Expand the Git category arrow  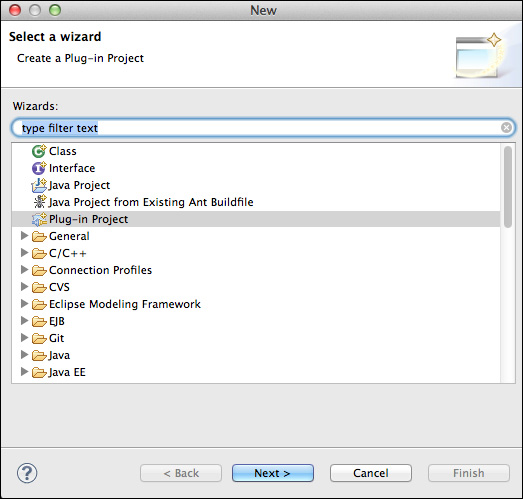click(x=24, y=338)
